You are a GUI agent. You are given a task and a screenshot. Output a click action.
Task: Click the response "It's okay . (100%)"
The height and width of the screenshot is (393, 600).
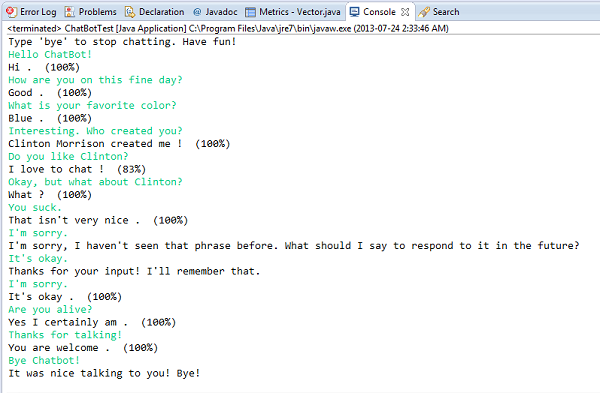click(x=65, y=297)
